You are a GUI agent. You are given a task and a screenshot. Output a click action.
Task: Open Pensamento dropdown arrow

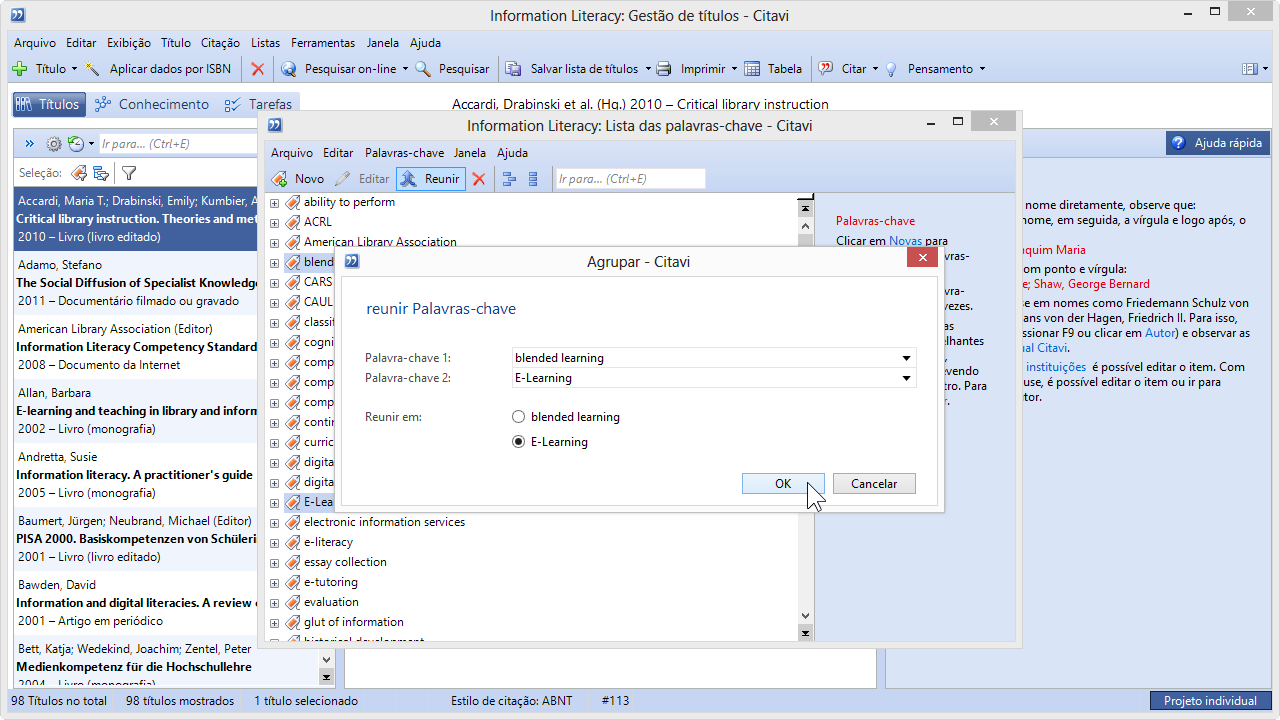(982, 69)
